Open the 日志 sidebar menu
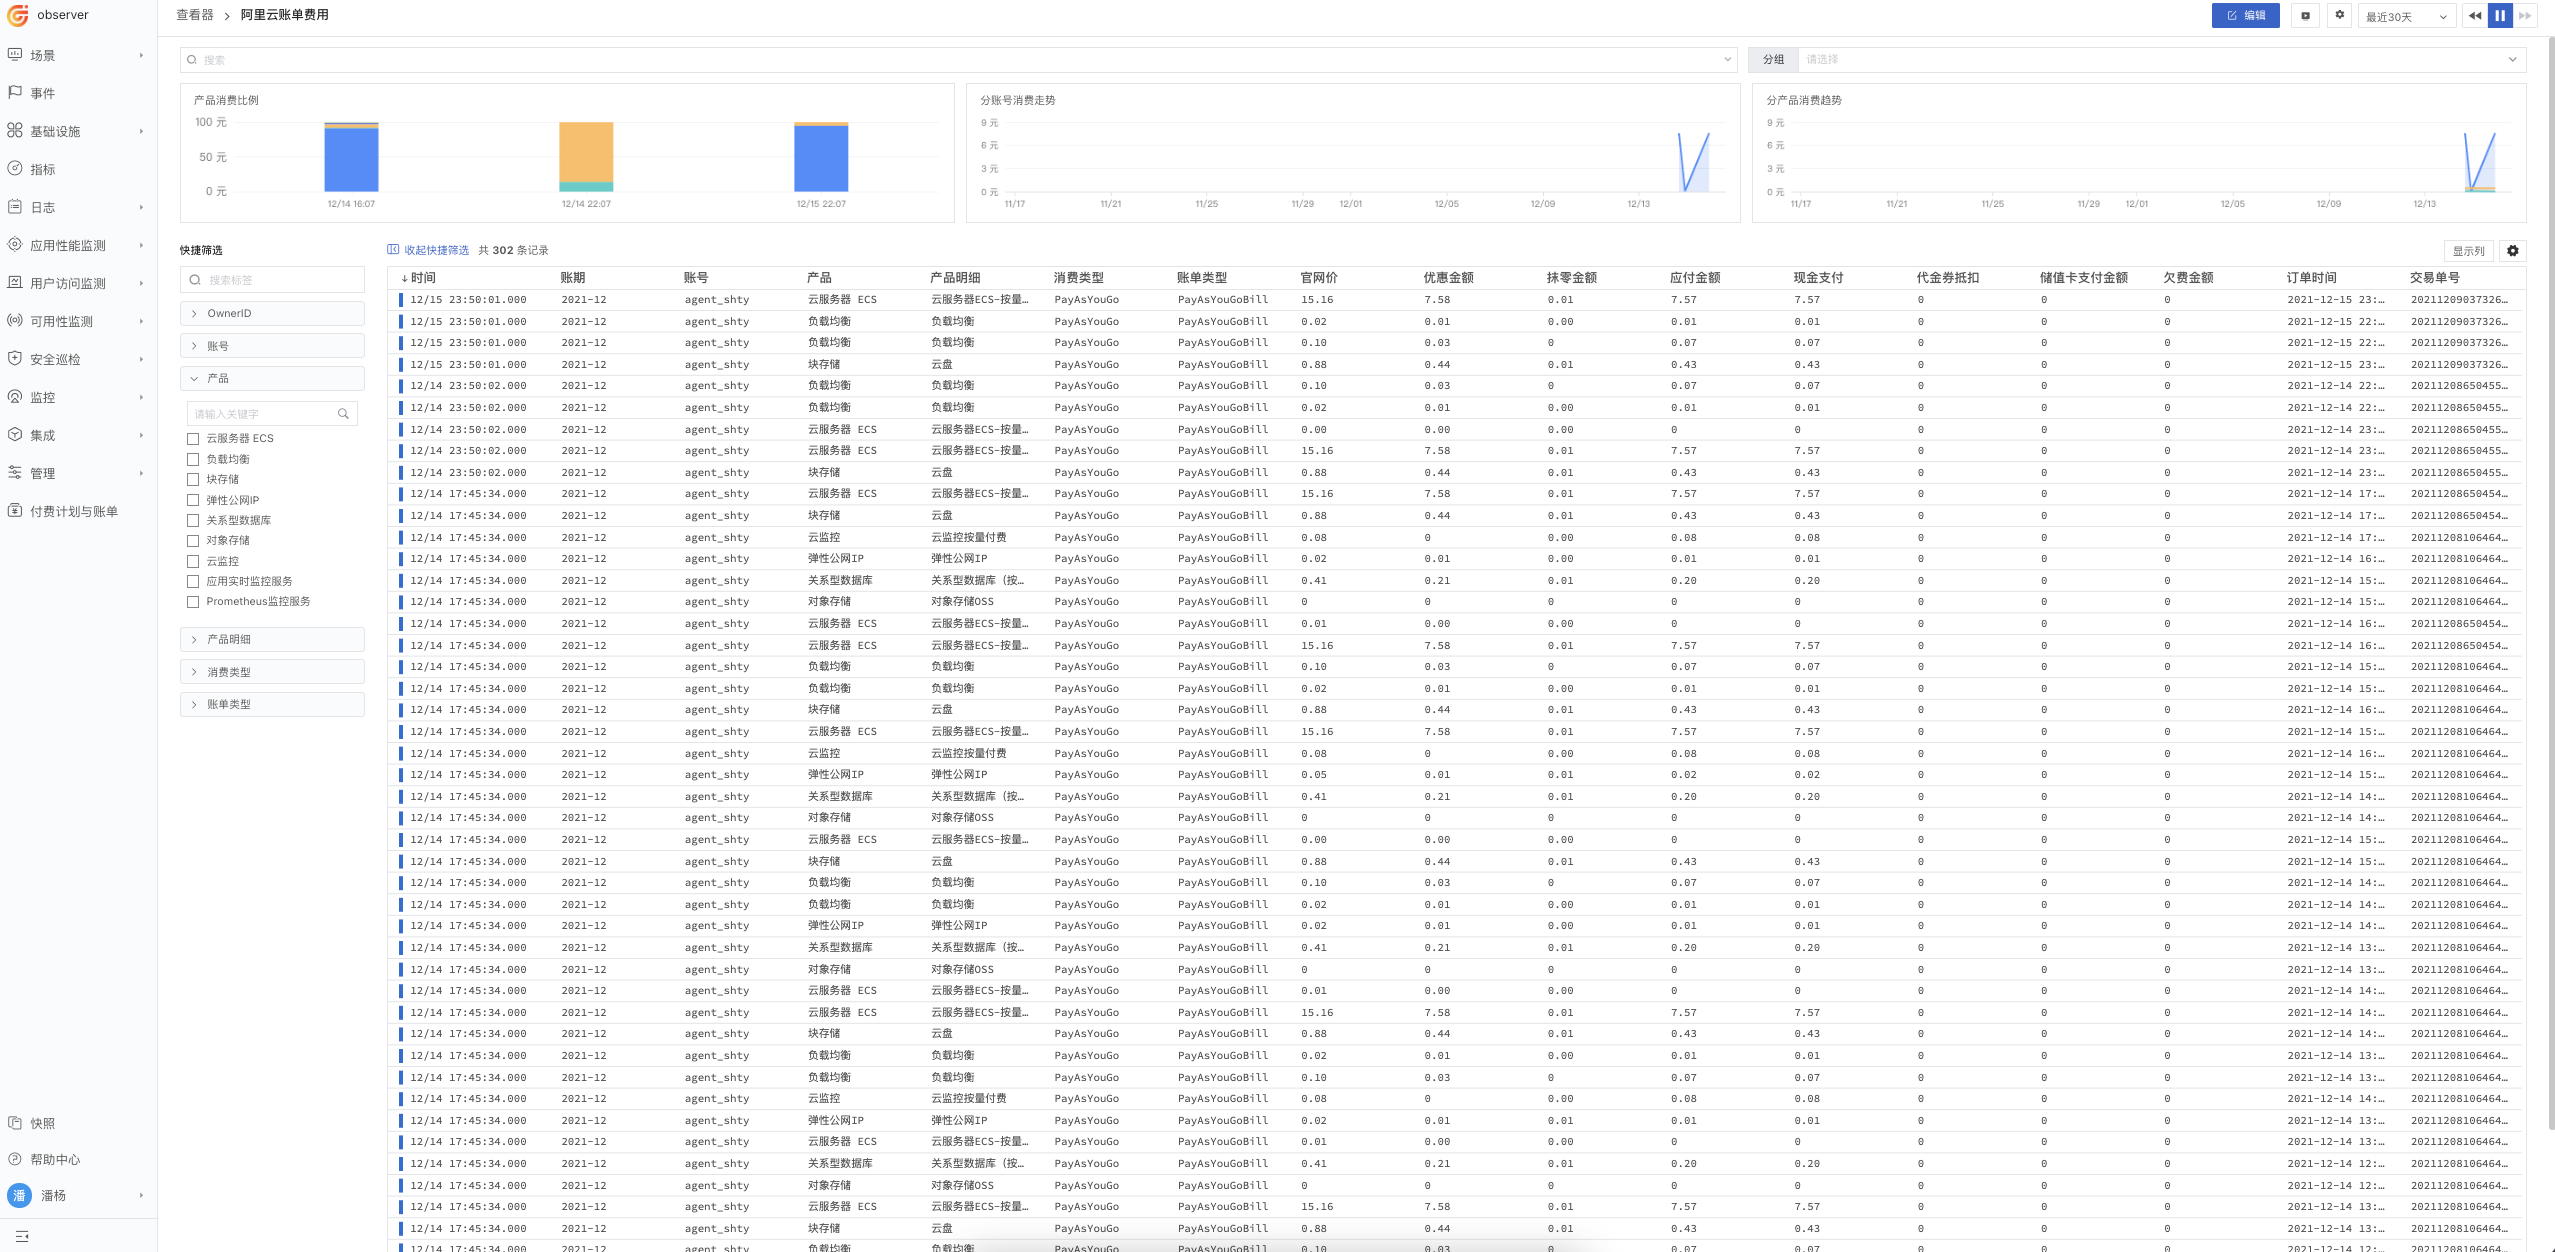The height and width of the screenshot is (1252, 2555). (43, 207)
